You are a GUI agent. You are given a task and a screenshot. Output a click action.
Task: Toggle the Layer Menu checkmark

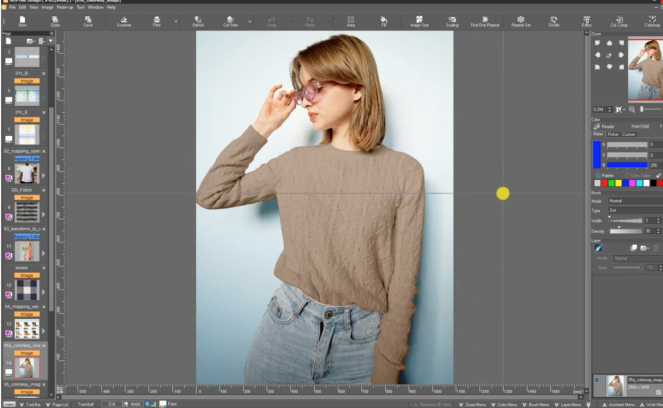[556, 405]
